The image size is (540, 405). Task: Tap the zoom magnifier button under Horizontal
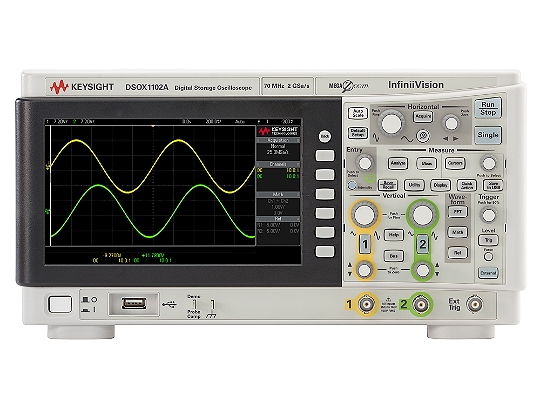click(423, 136)
